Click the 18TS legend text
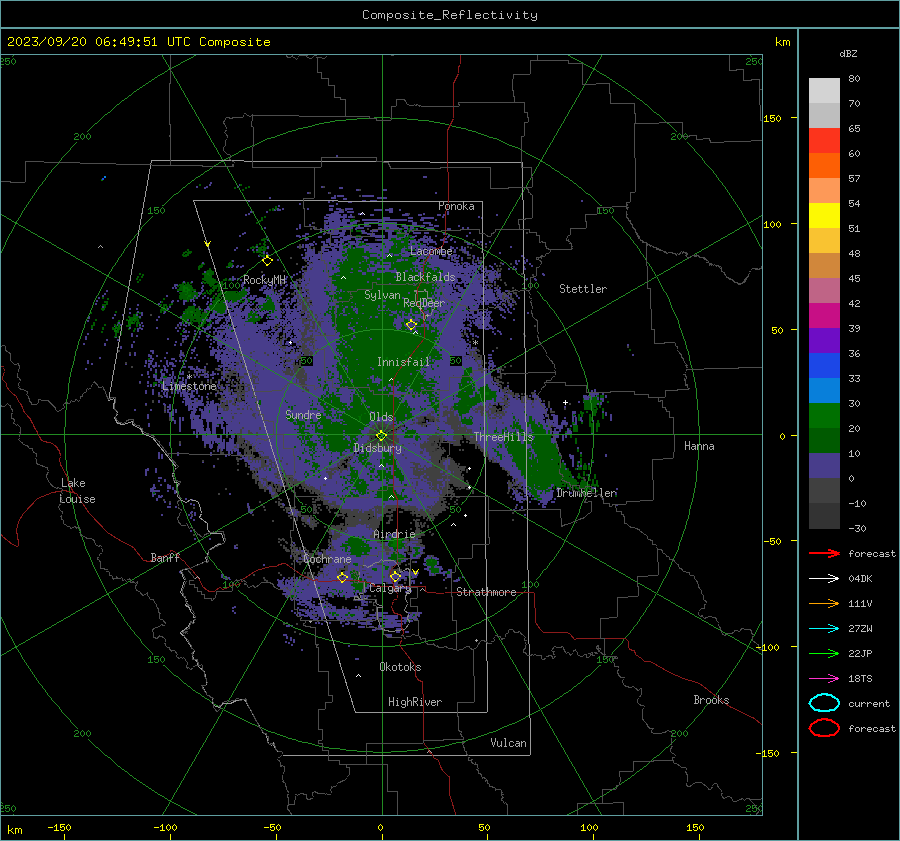 [860, 679]
